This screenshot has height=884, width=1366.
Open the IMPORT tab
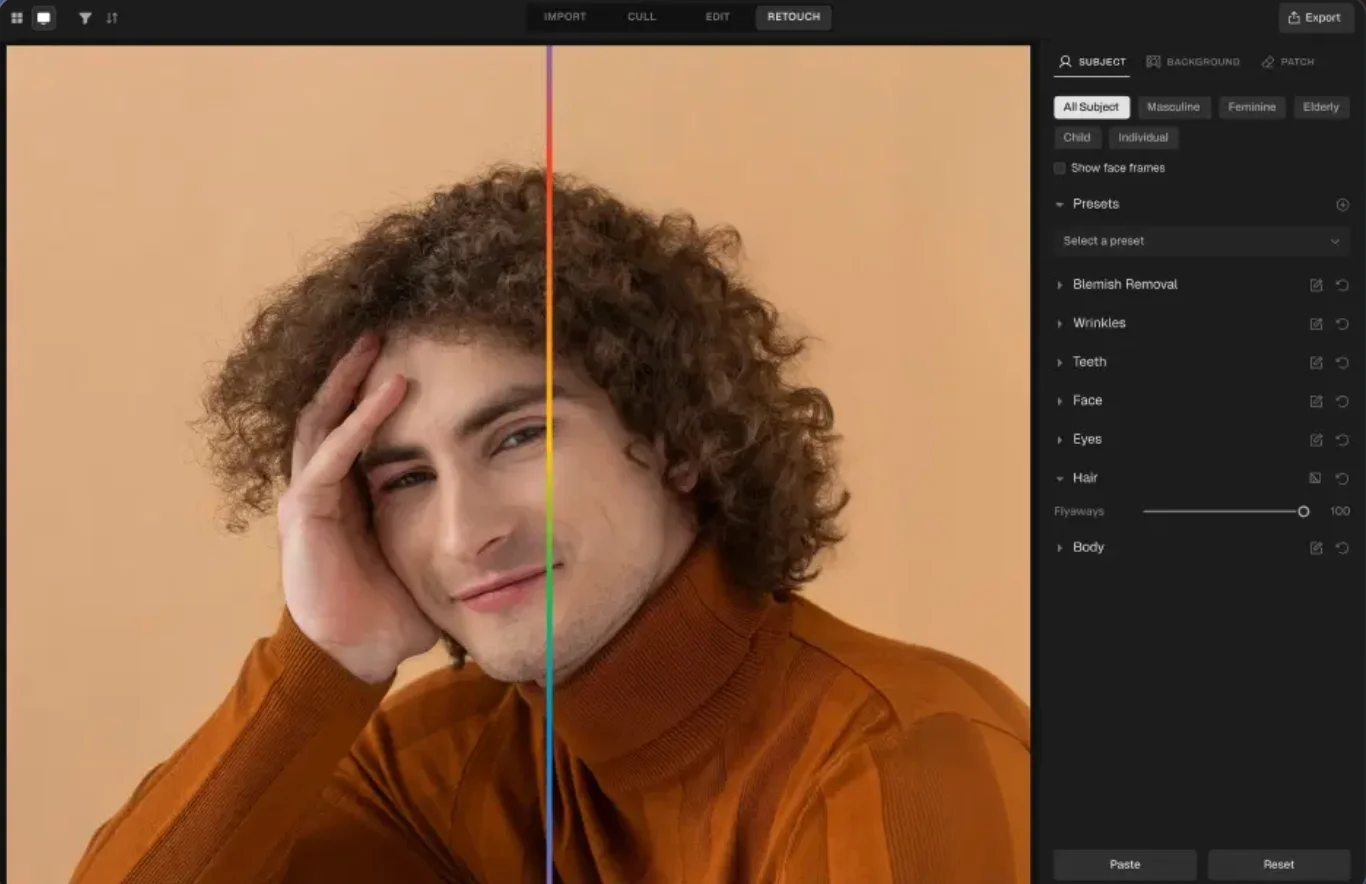[x=565, y=17]
